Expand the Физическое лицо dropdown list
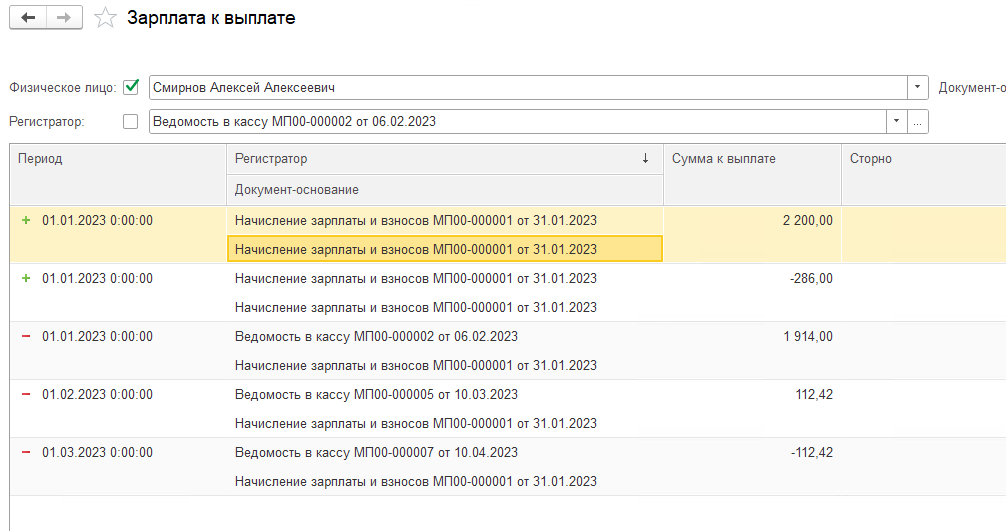 pyautogui.click(x=918, y=88)
